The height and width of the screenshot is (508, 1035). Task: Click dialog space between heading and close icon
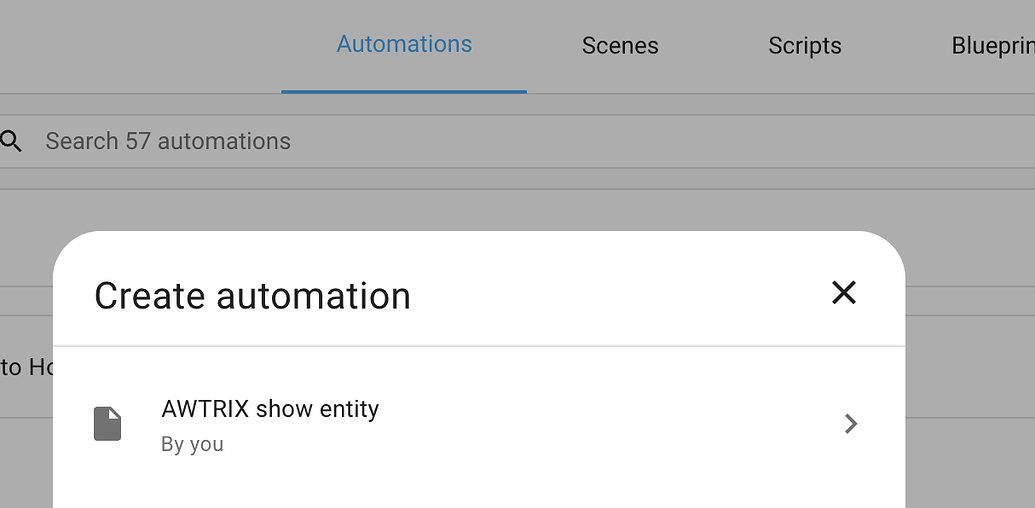pos(620,294)
